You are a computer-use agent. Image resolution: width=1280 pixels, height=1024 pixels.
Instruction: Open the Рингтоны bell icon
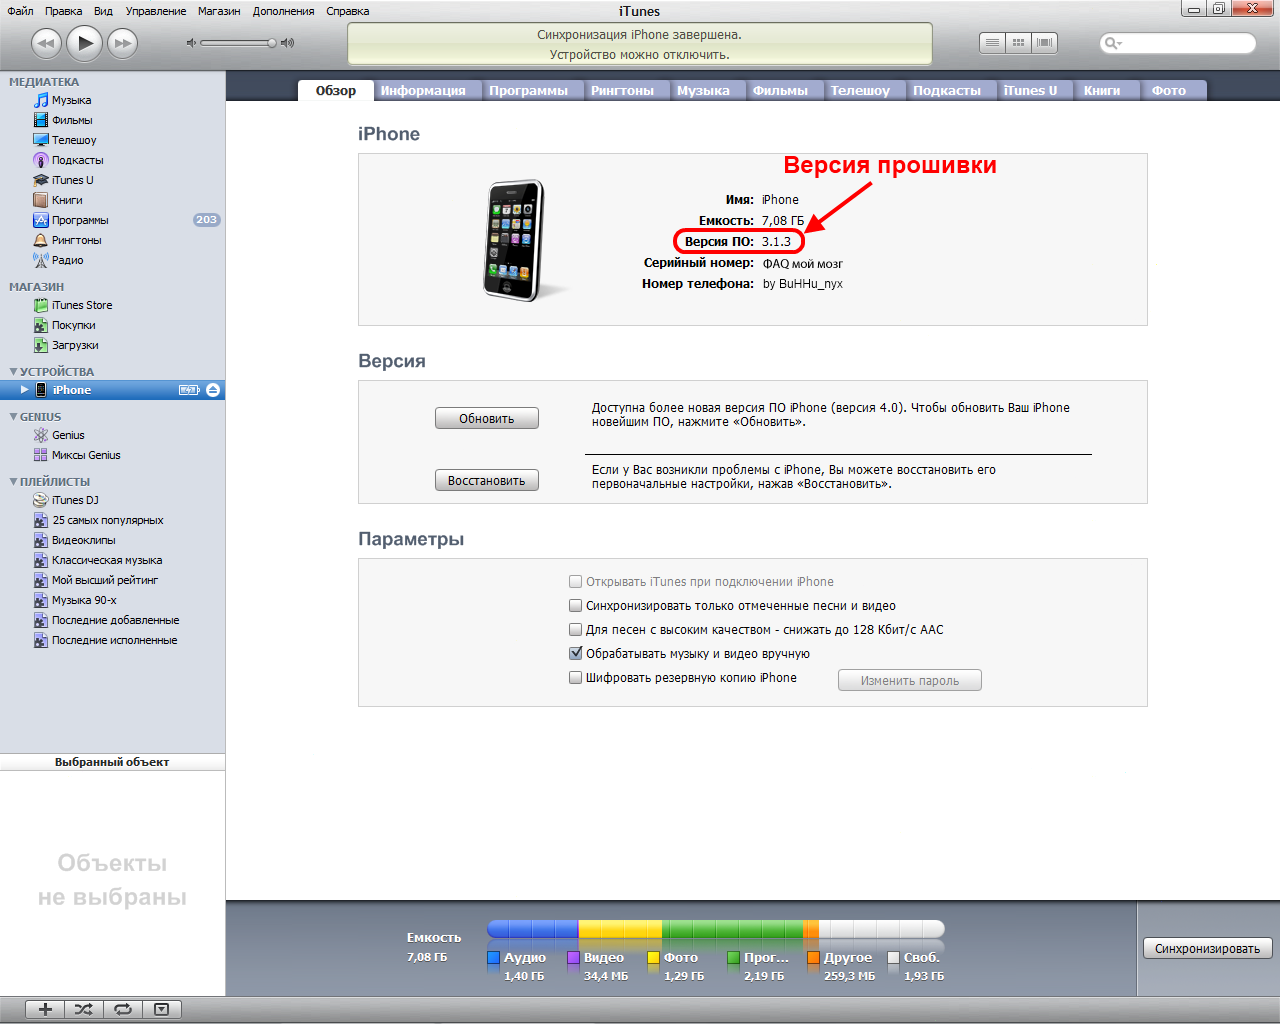tap(41, 240)
